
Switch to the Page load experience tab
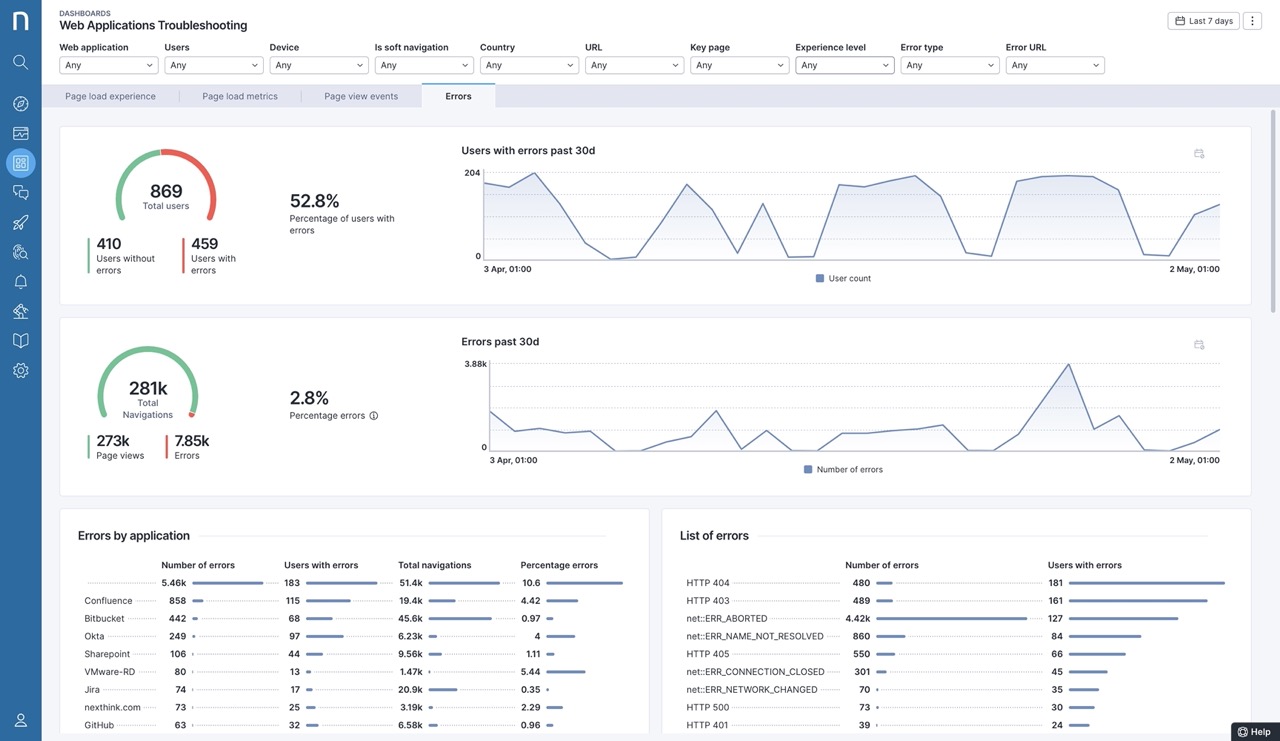(110, 97)
